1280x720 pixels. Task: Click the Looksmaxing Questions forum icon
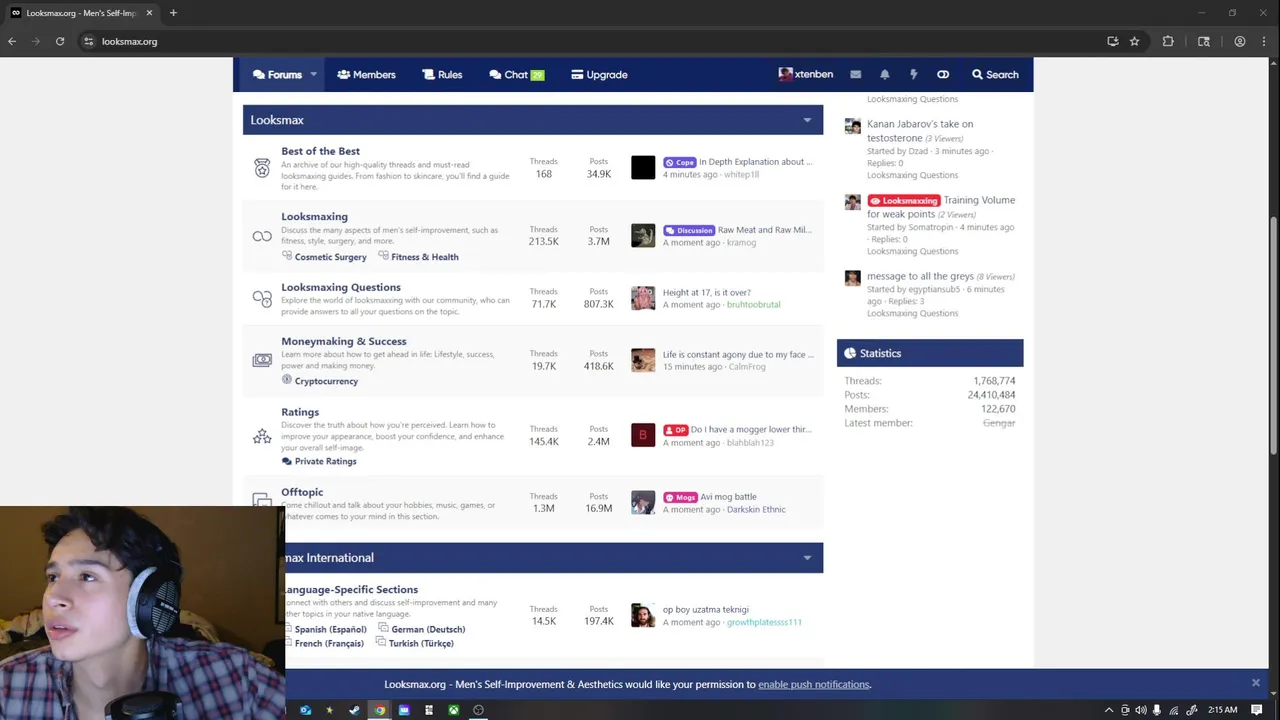[262, 298]
